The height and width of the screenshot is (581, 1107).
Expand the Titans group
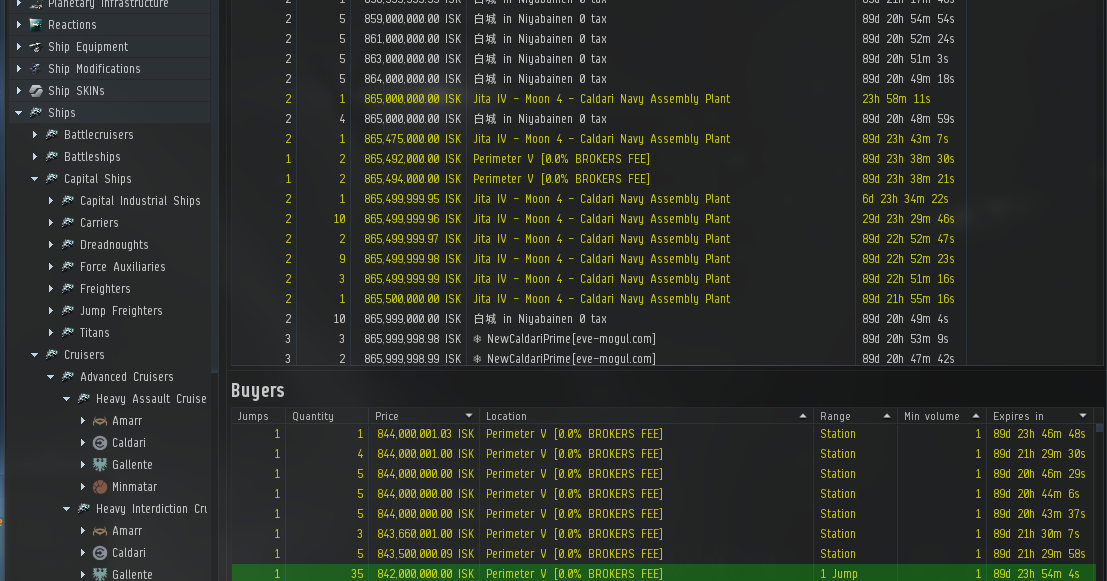click(51, 332)
